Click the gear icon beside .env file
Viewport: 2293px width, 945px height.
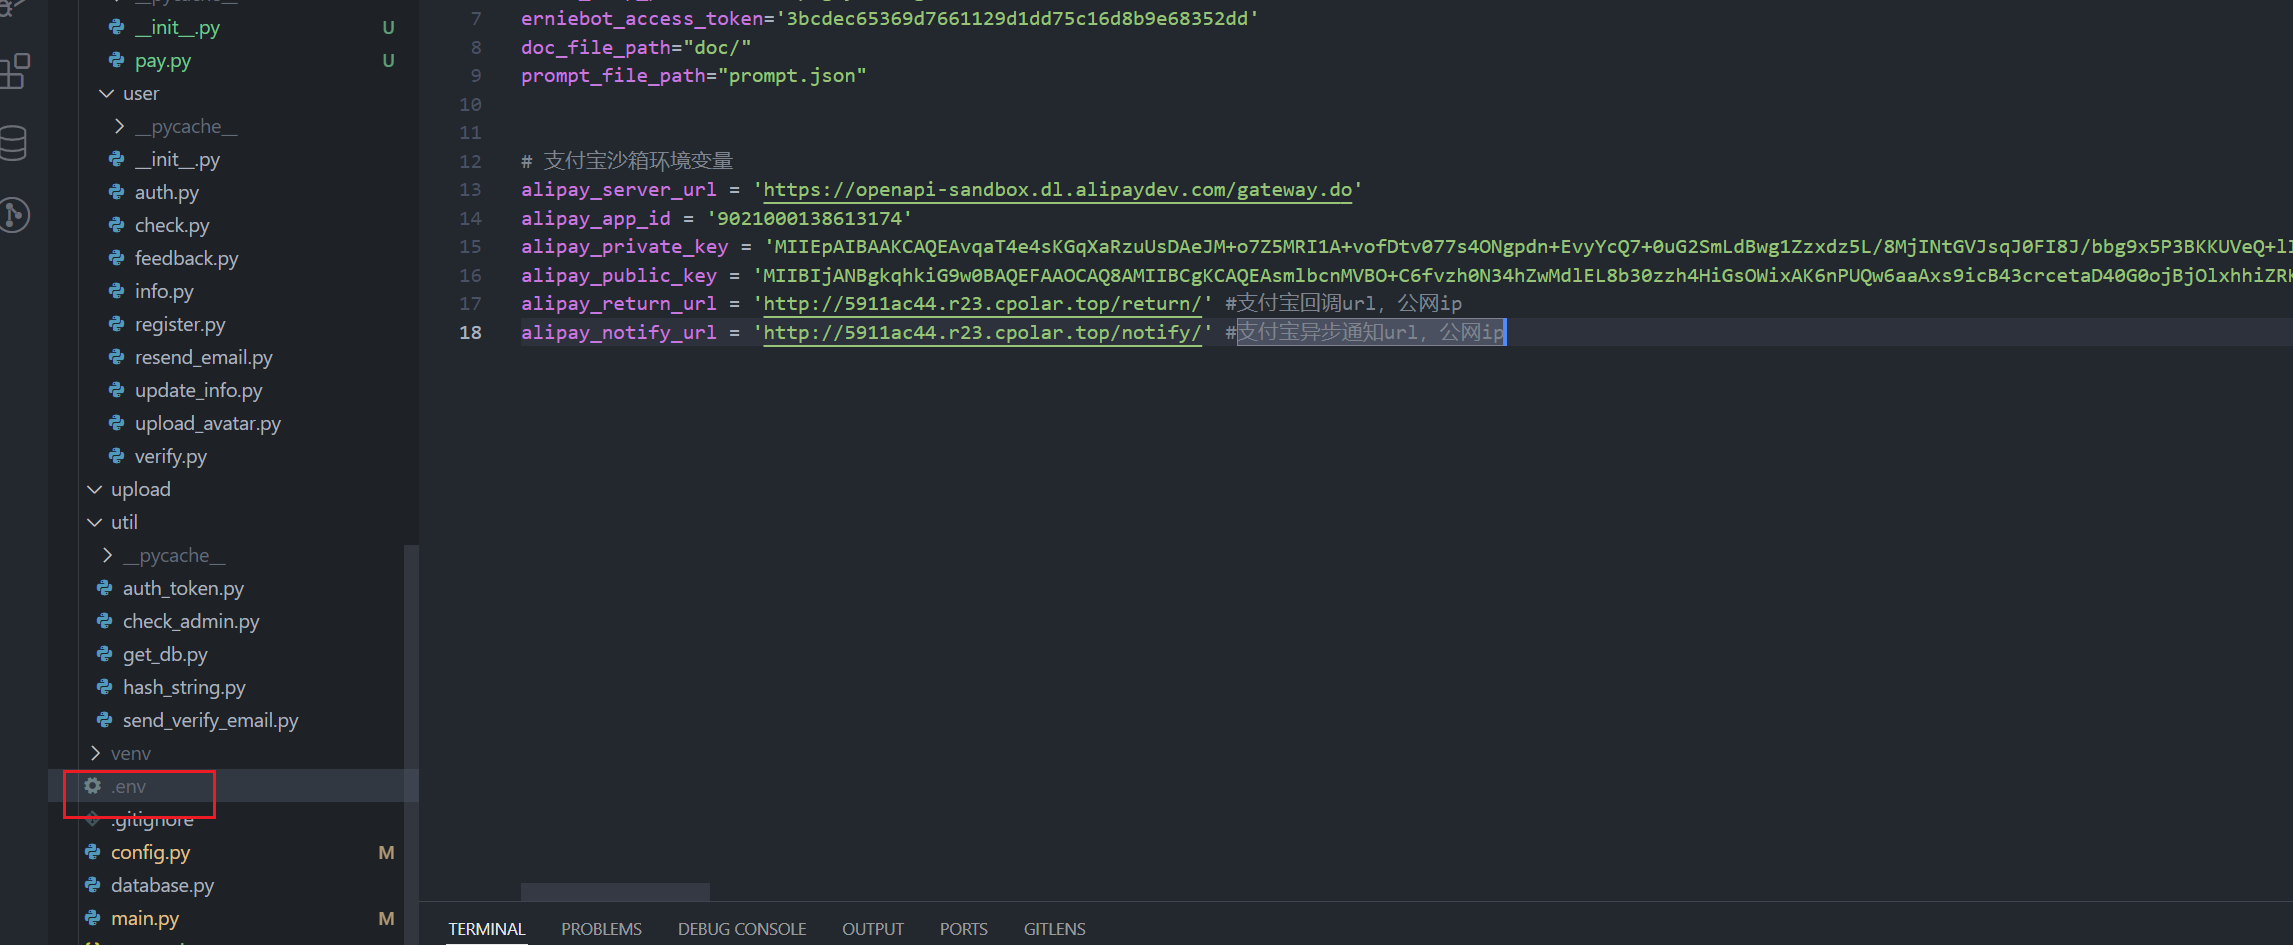click(93, 786)
